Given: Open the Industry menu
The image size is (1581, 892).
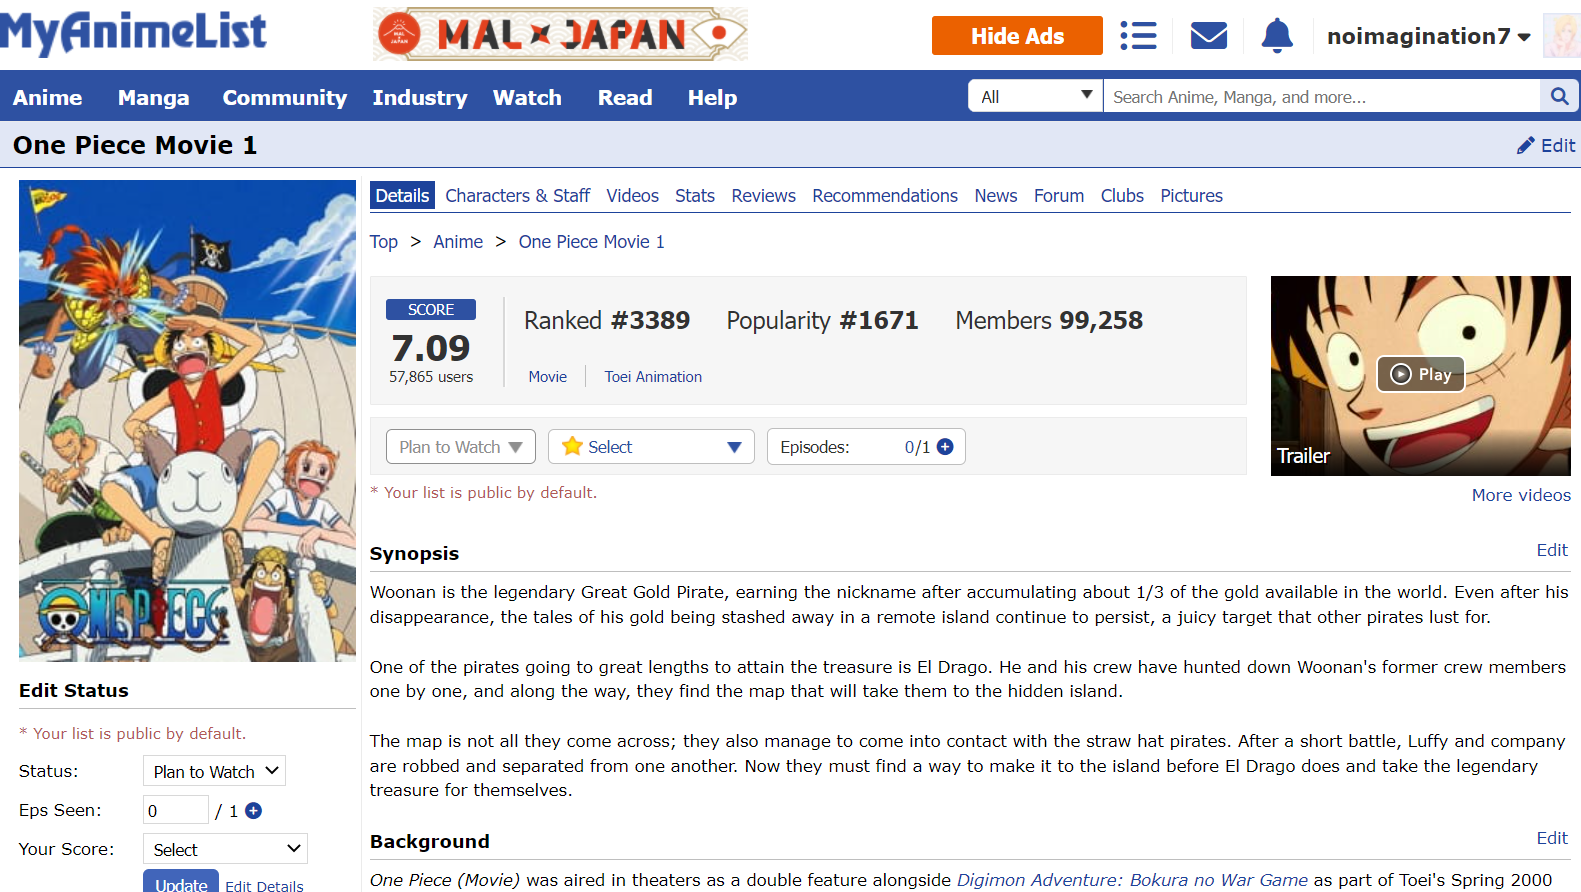Looking at the screenshot, I should point(419,97).
